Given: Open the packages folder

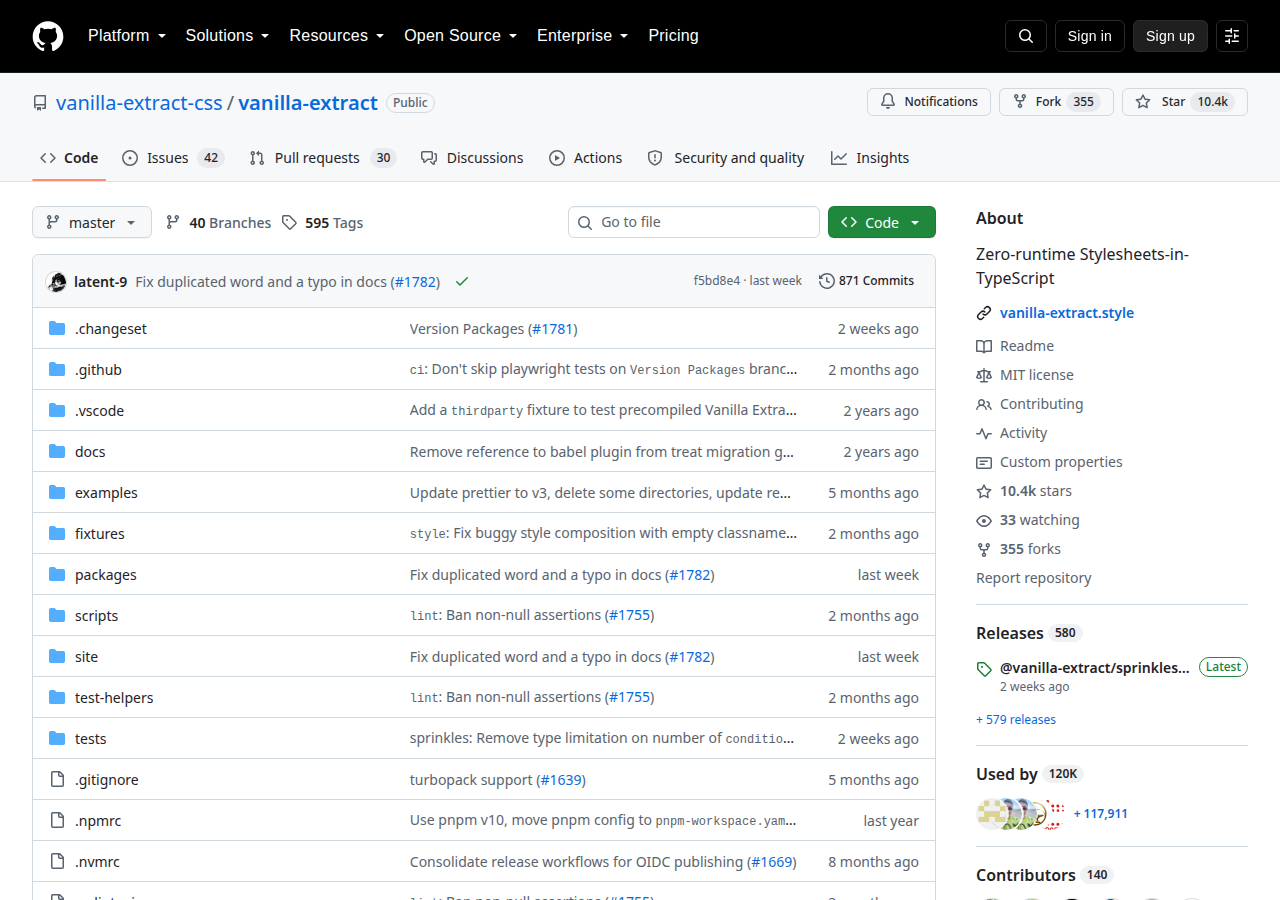Looking at the screenshot, I should pos(106,575).
